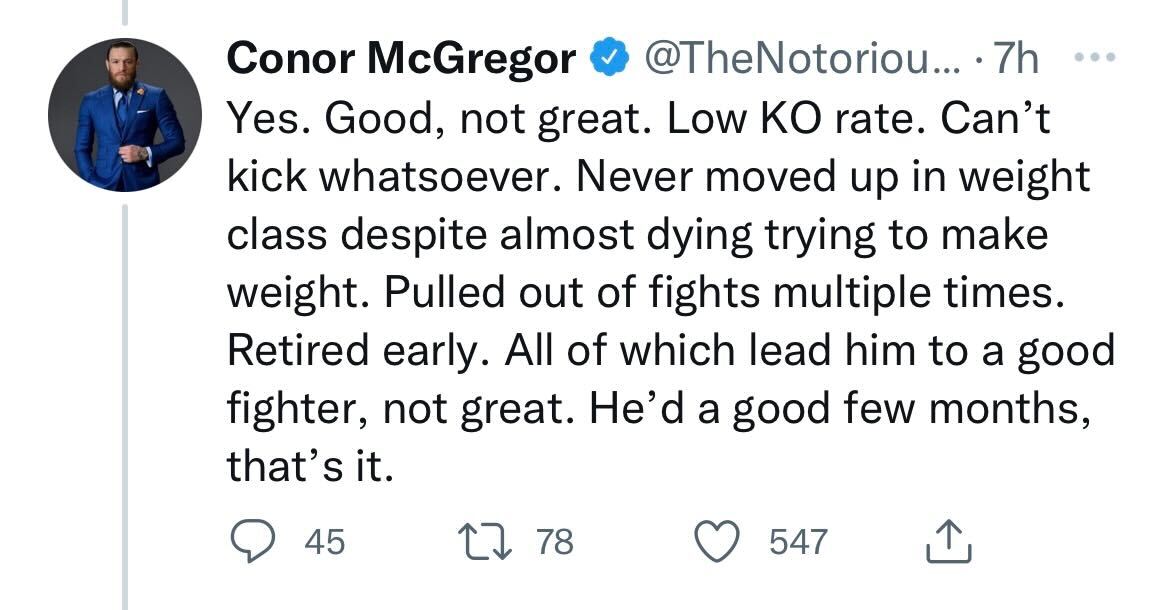View the 78 retweets count

click(555, 541)
